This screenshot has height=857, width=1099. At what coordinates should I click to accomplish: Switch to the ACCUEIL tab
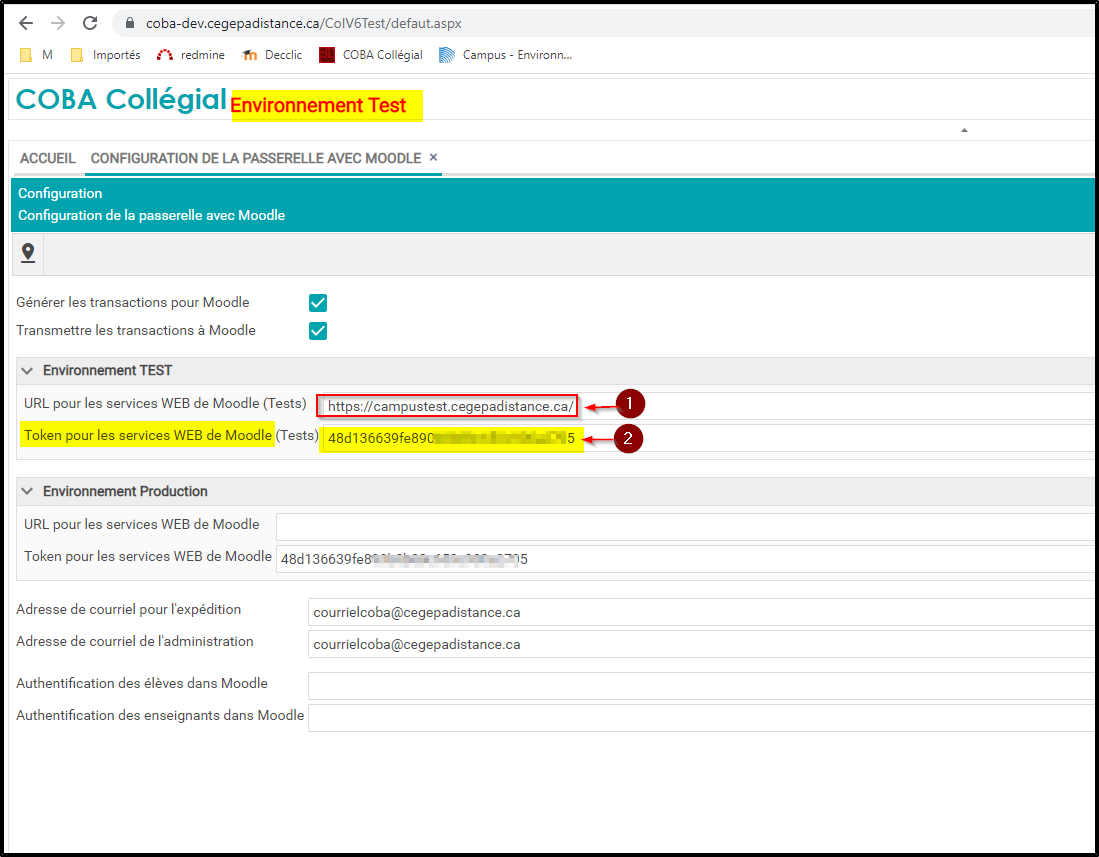(x=48, y=158)
